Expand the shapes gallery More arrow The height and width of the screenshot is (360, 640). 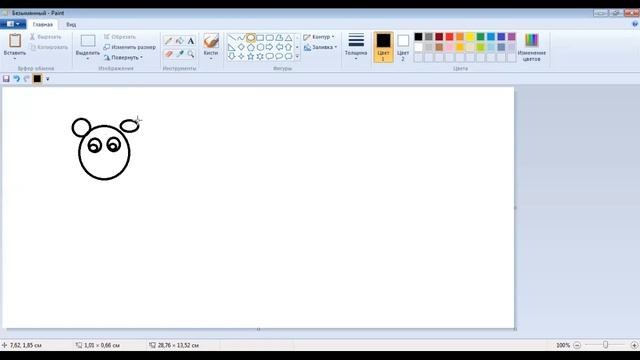297,57
